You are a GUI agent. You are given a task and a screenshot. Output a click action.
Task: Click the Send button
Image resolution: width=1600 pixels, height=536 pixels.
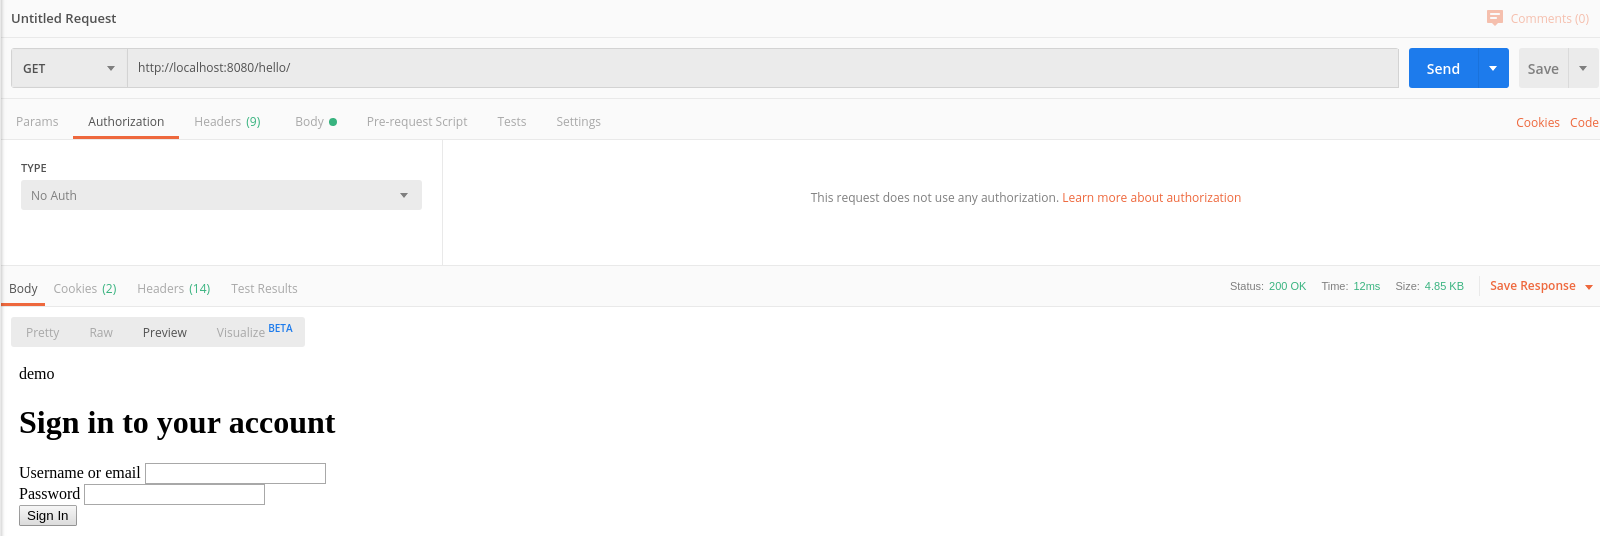(1443, 68)
